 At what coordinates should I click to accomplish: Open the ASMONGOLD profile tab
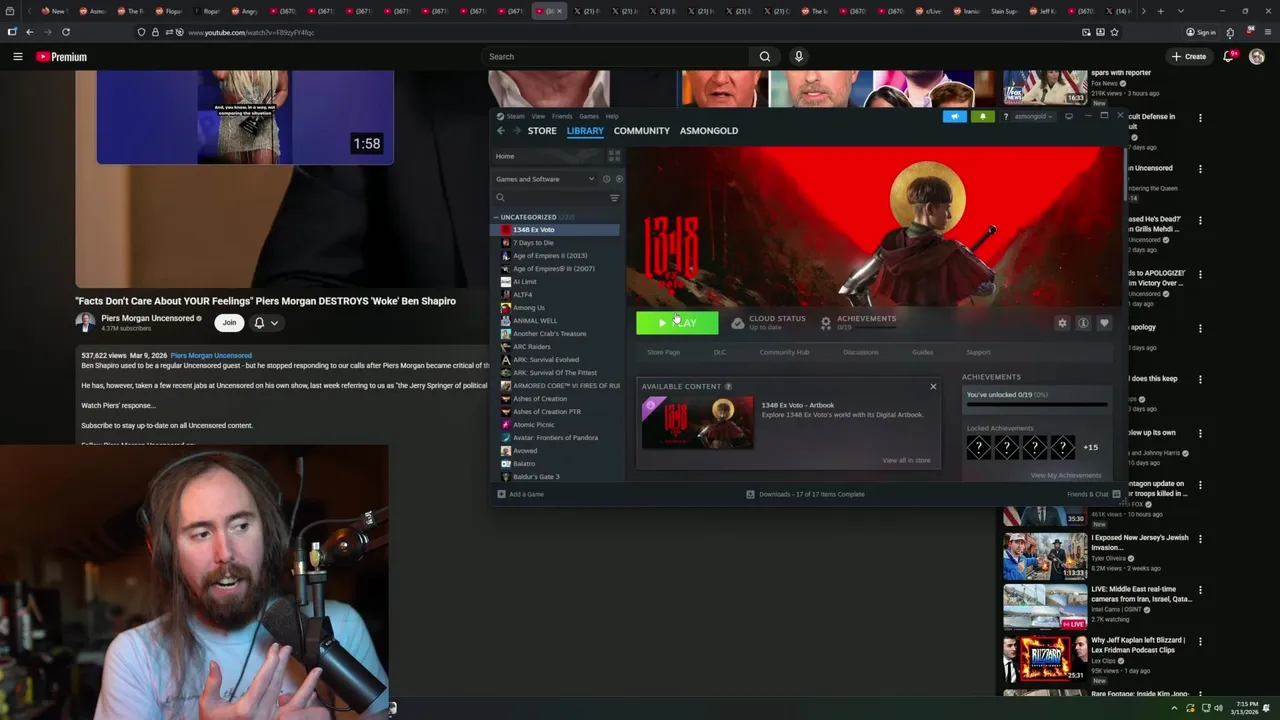[709, 131]
